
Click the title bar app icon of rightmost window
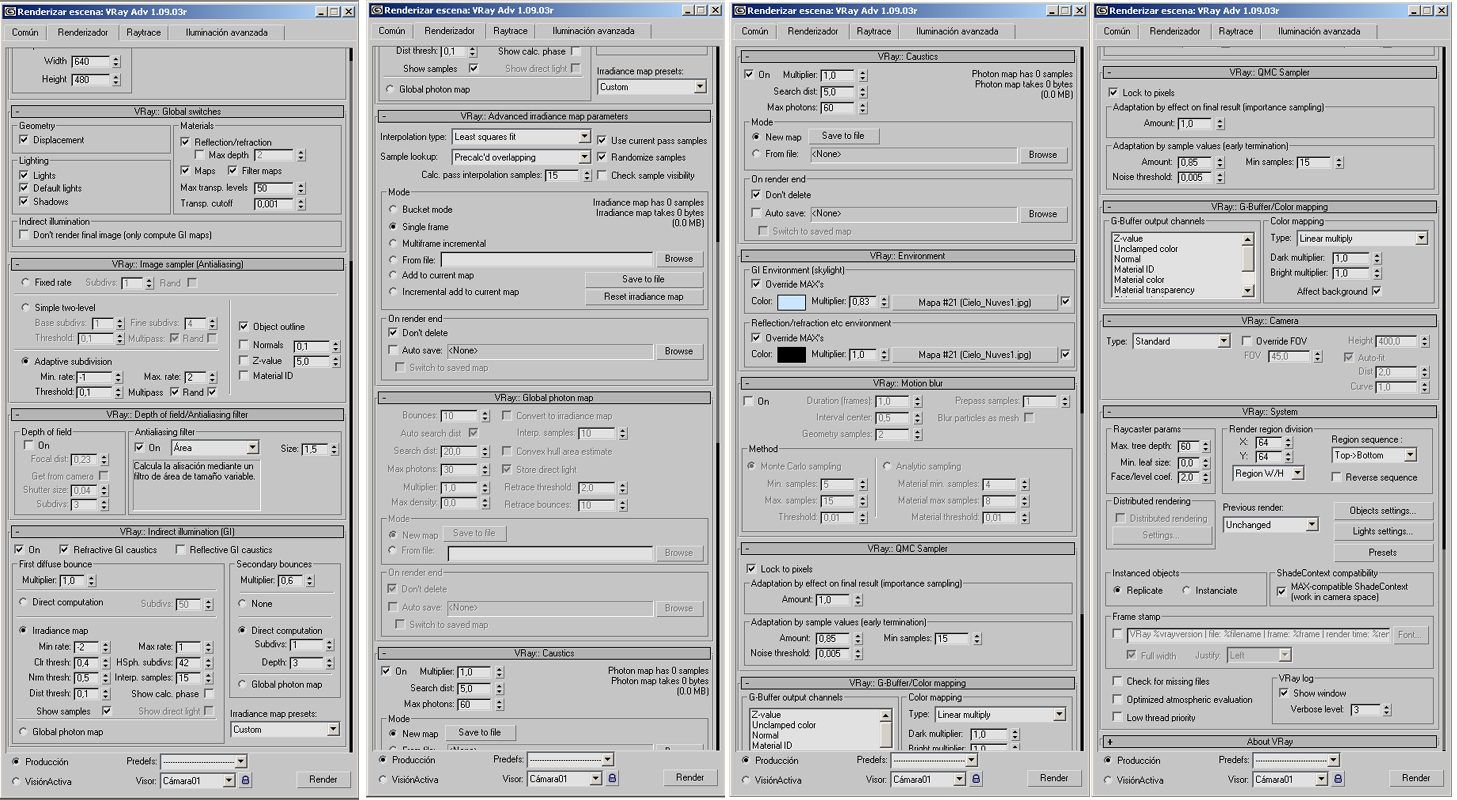1101,11
